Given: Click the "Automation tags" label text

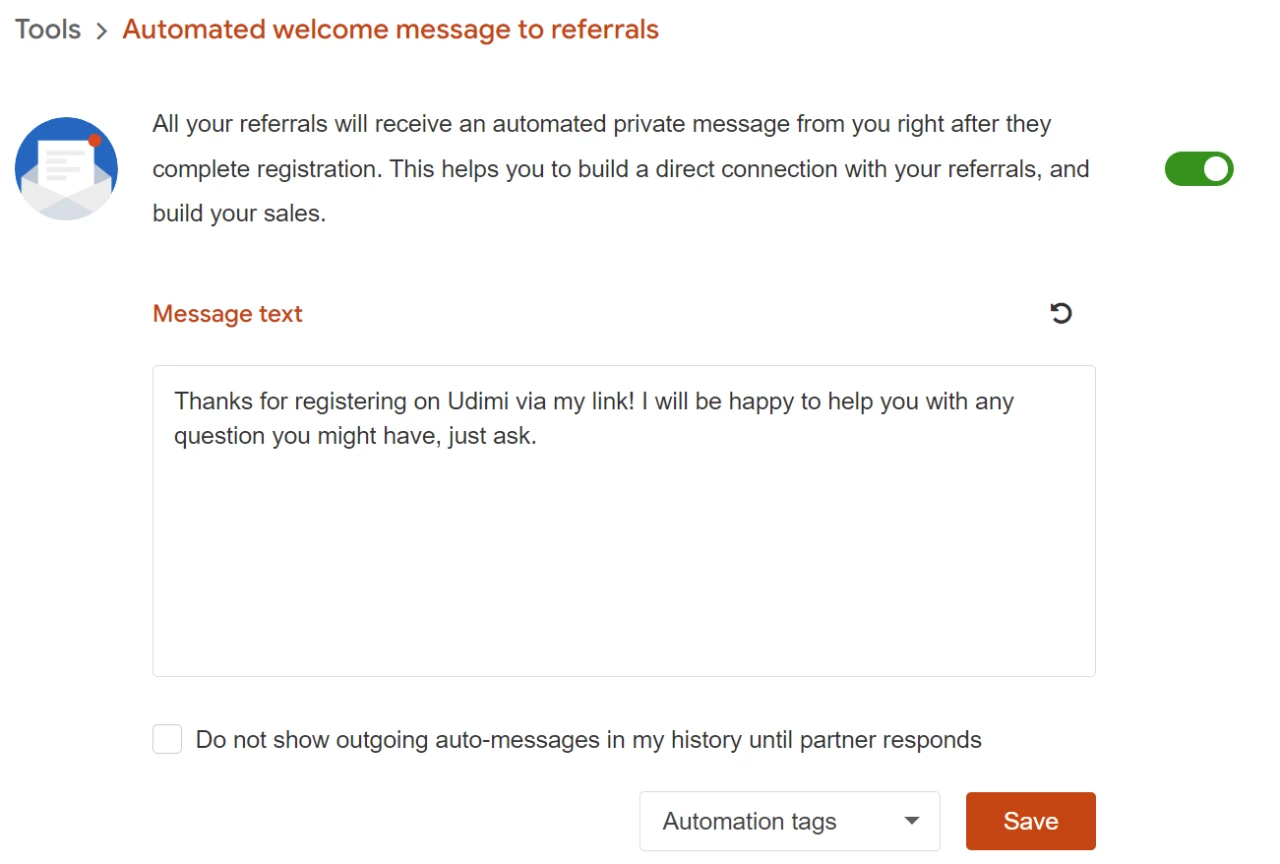Looking at the screenshot, I should point(749,821).
